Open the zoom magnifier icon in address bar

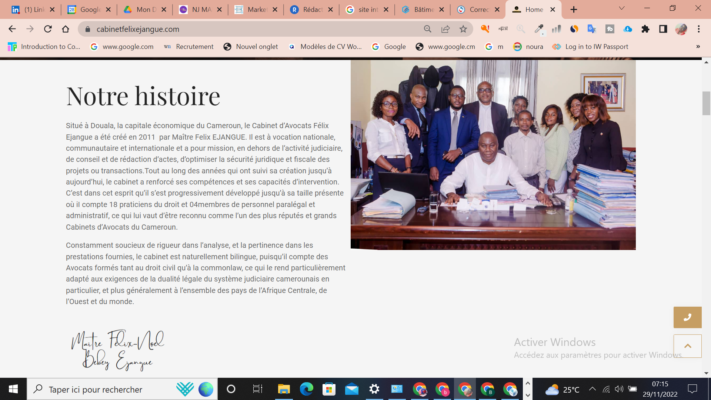pos(427,29)
